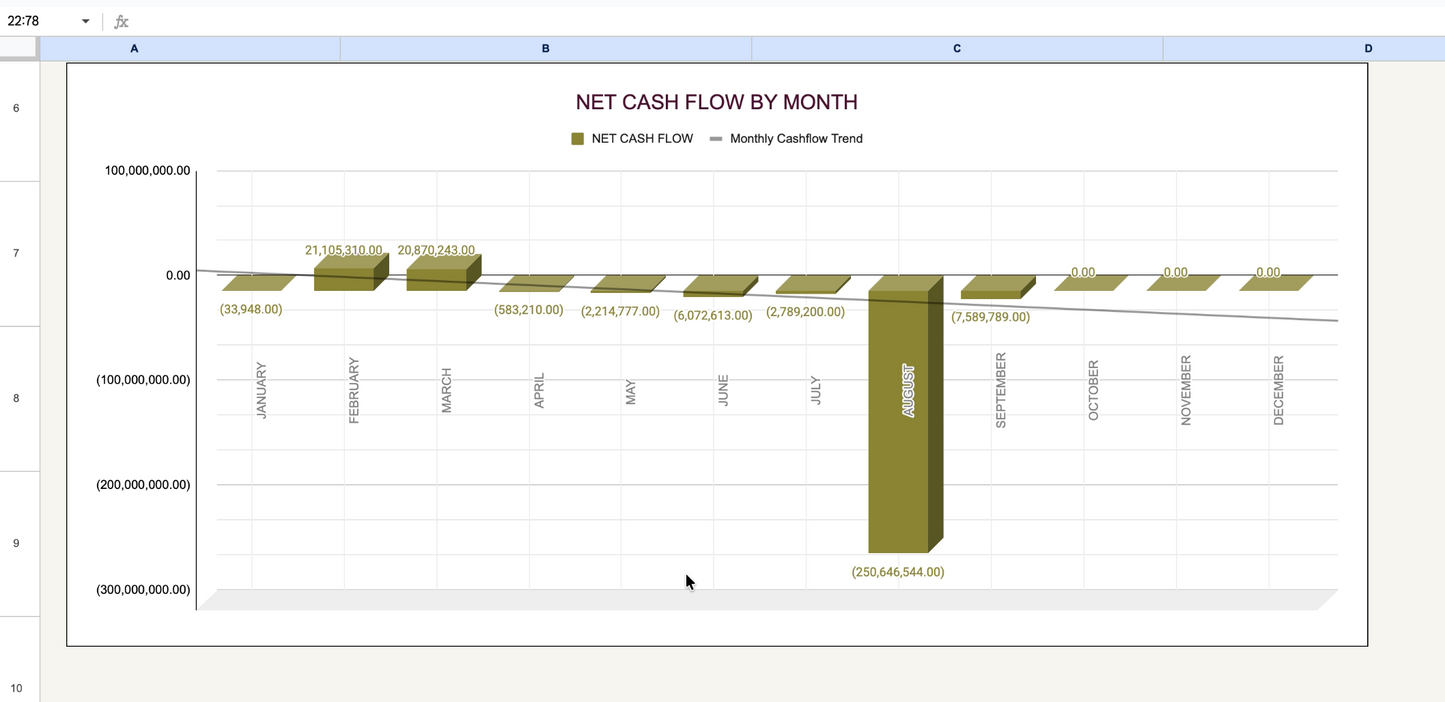The height and width of the screenshot is (702, 1445).
Task: Select column C header
Action: [x=957, y=48]
